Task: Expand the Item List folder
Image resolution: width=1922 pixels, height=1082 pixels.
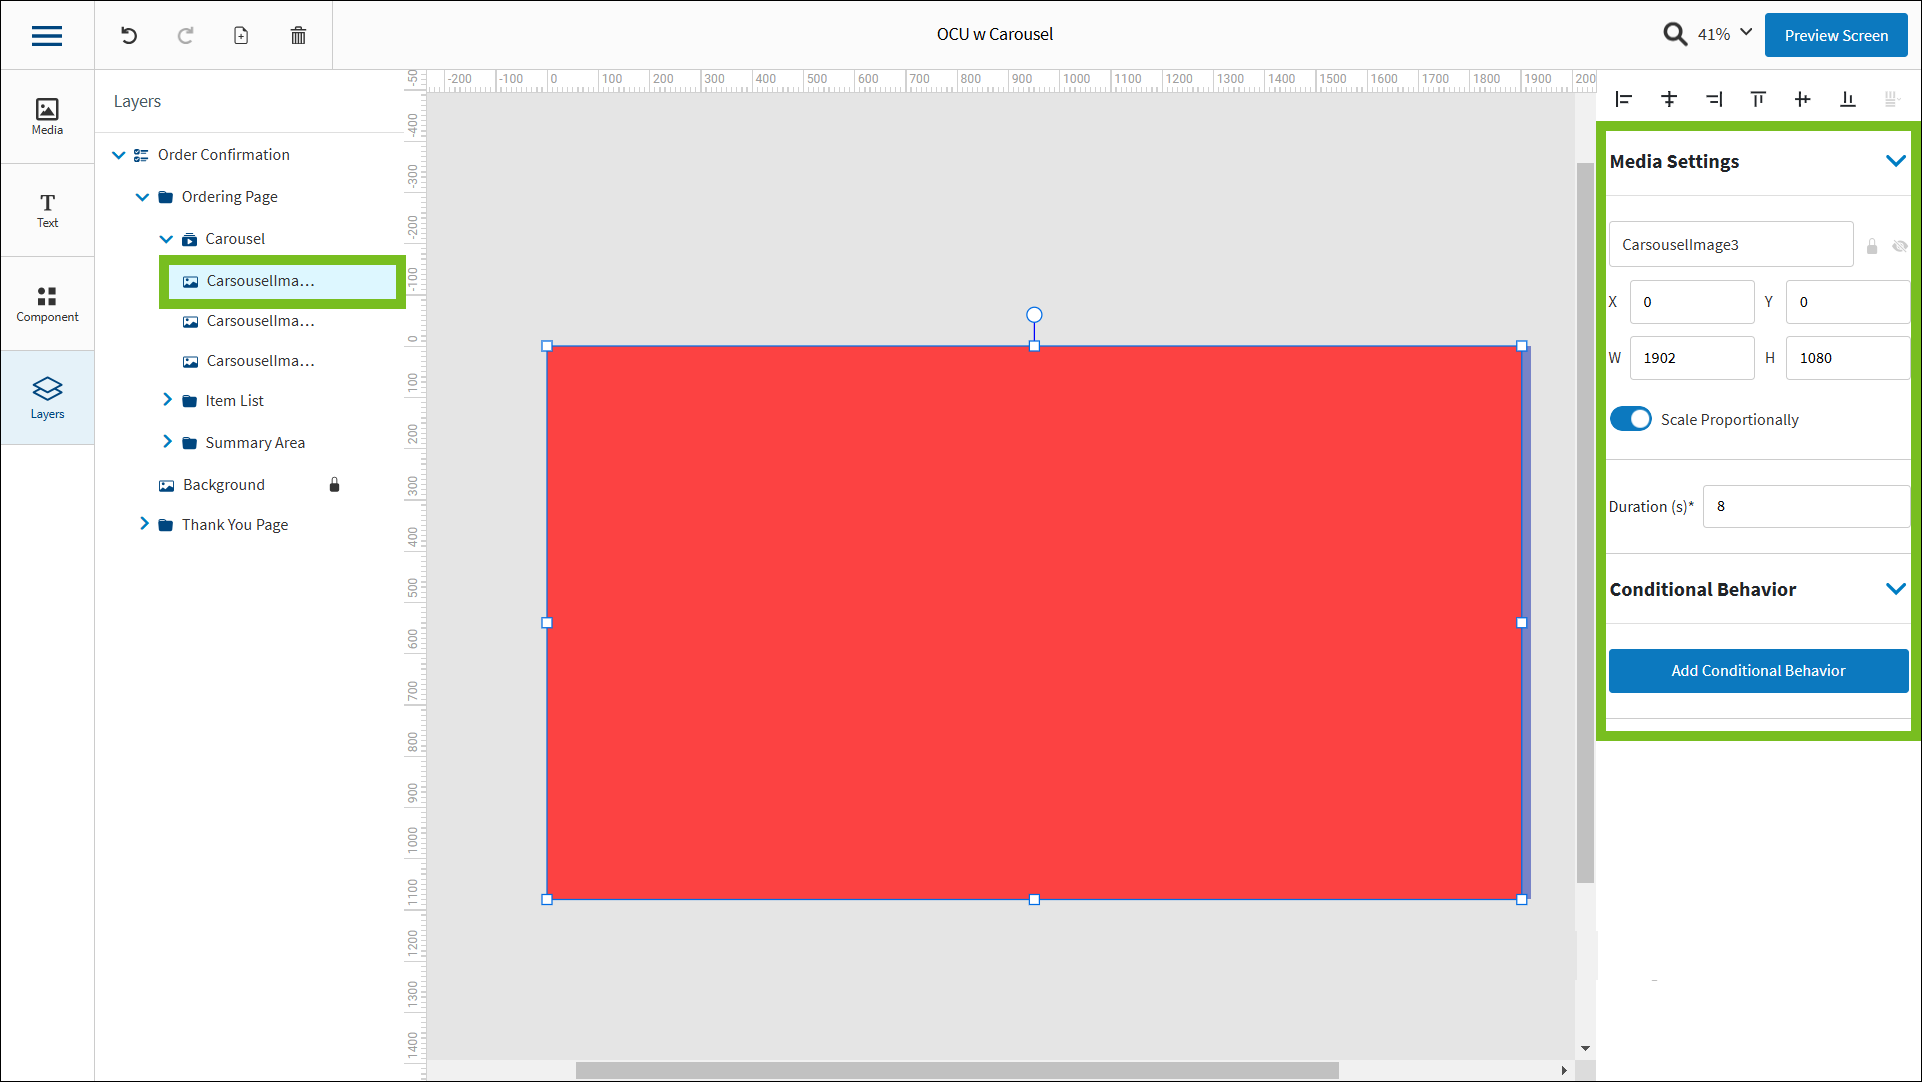Action: (167, 400)
